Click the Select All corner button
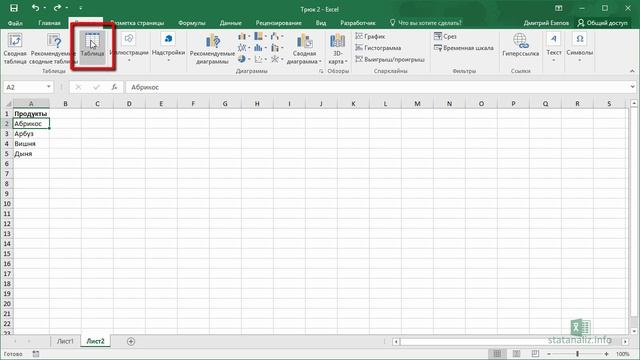 coord(8,104)
